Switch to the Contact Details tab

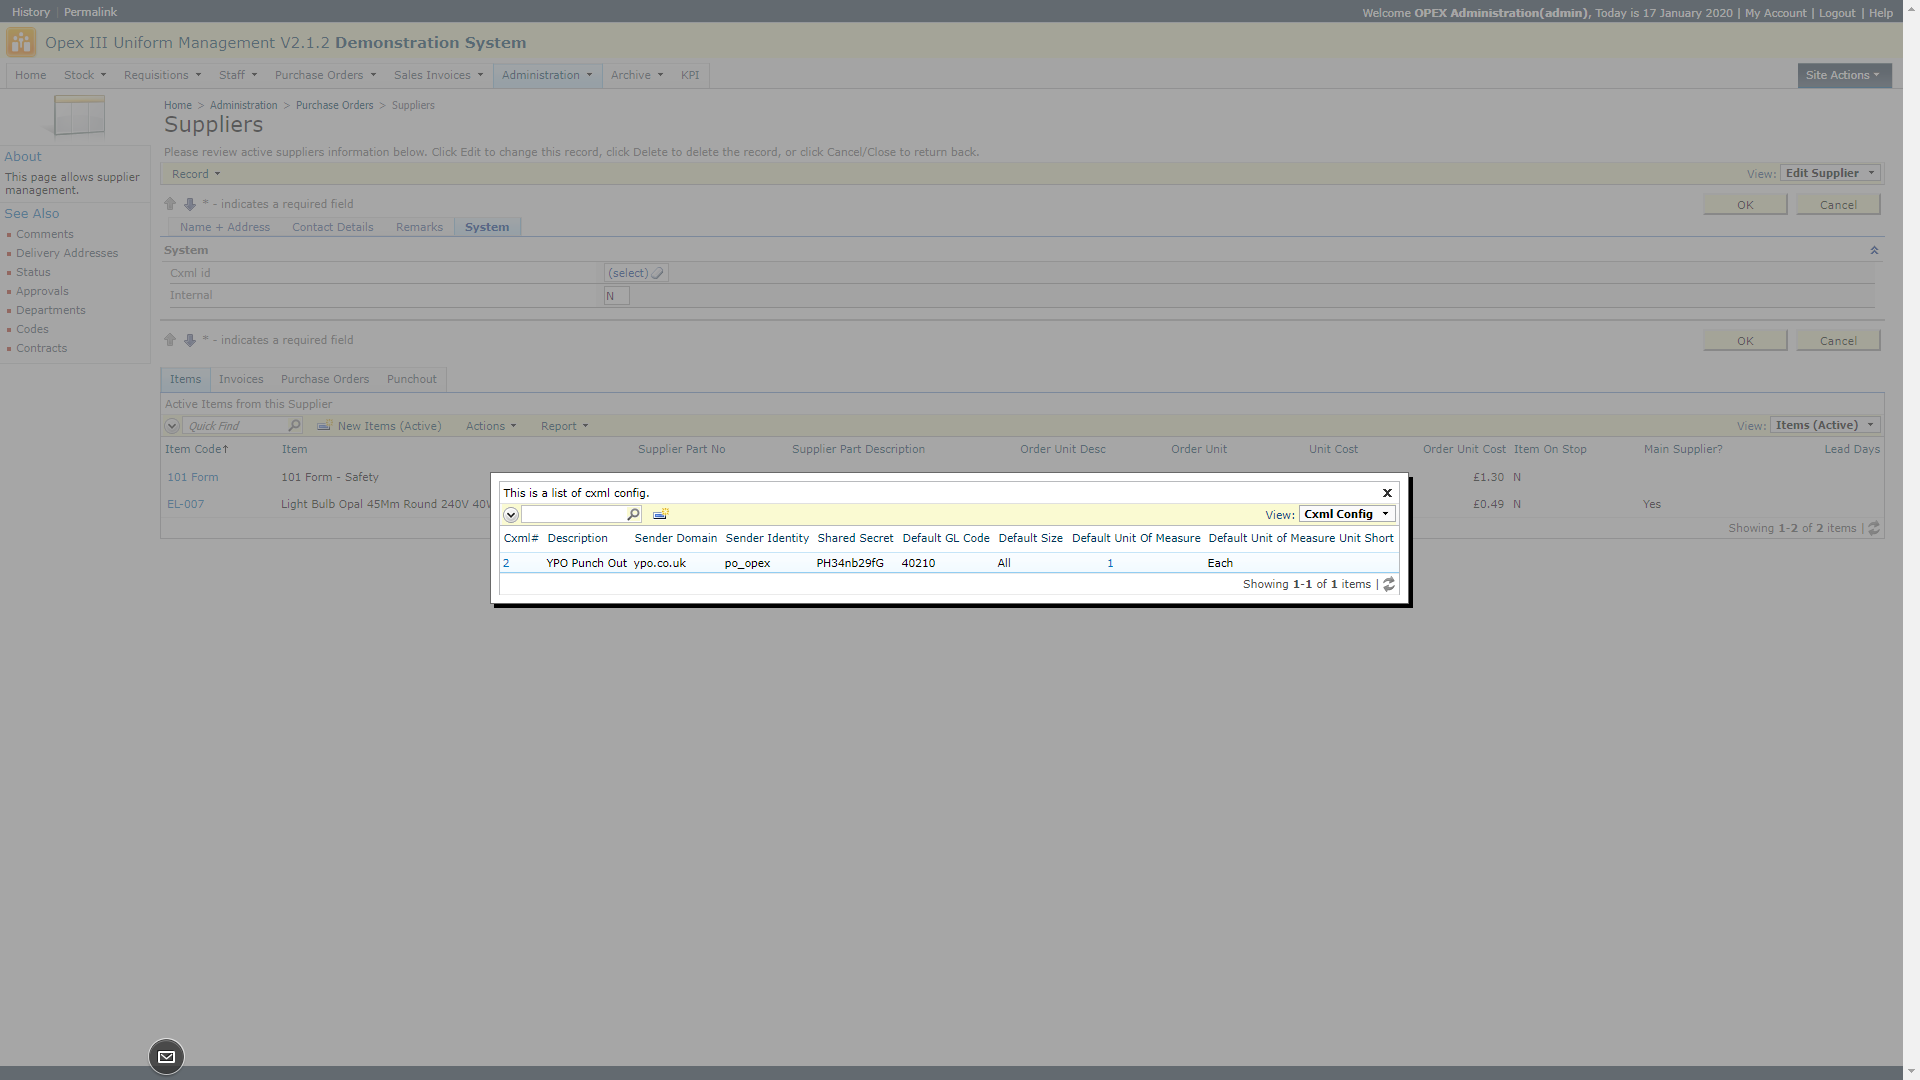click(x=332, y=227)
